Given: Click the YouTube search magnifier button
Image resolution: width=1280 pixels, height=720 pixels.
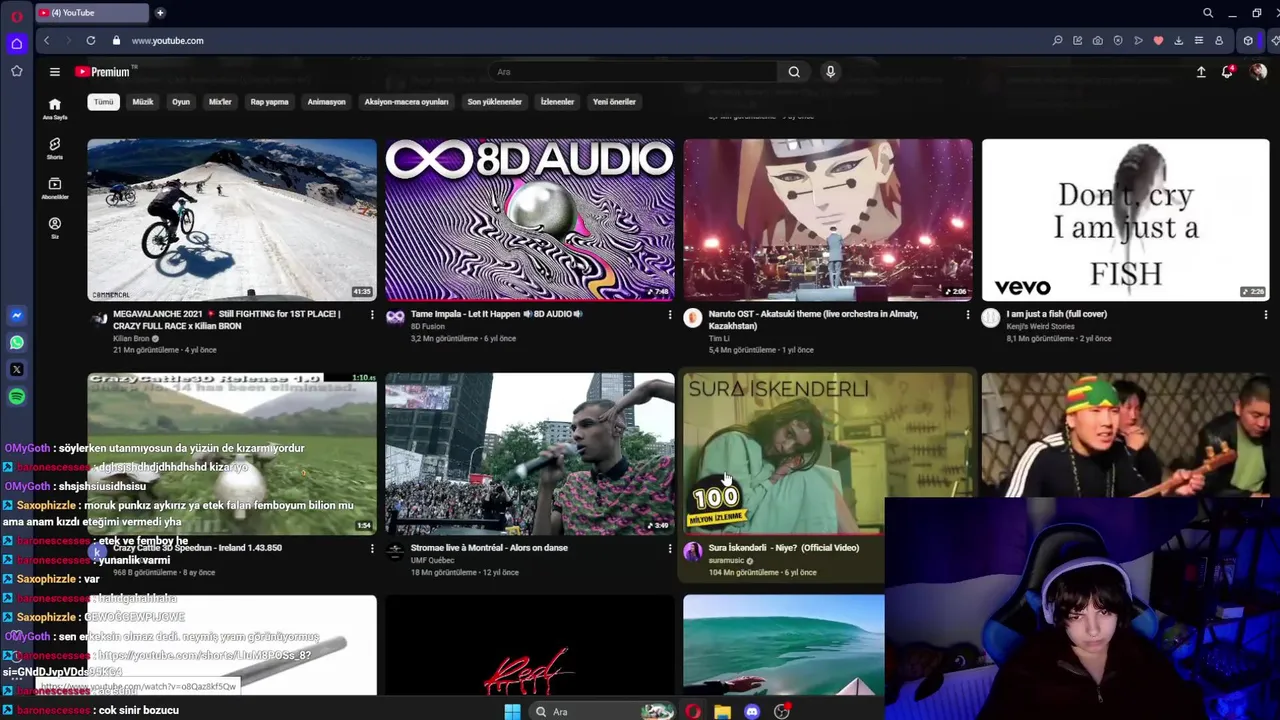Looking at the screenshot, I should point(794,72).
